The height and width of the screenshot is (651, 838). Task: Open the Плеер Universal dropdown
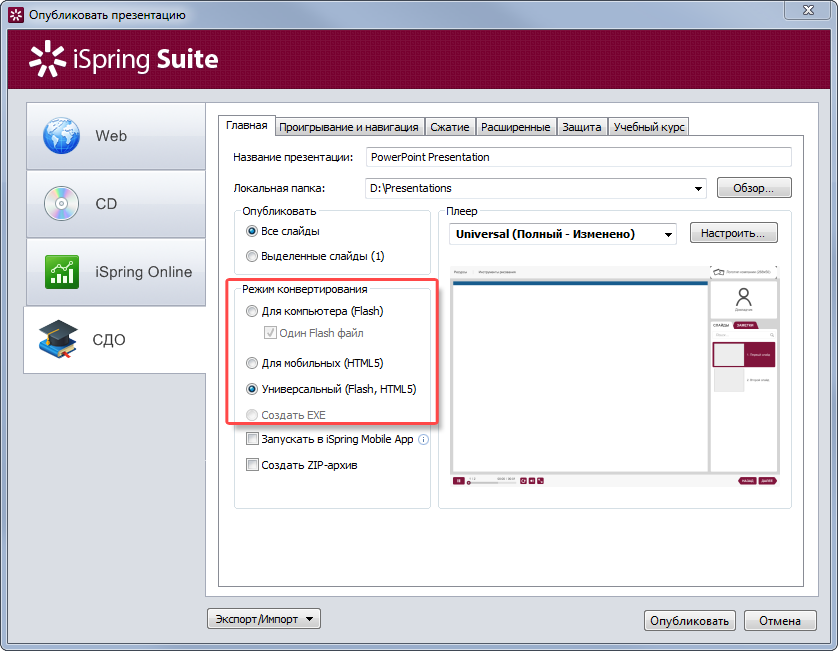(668, 235)
